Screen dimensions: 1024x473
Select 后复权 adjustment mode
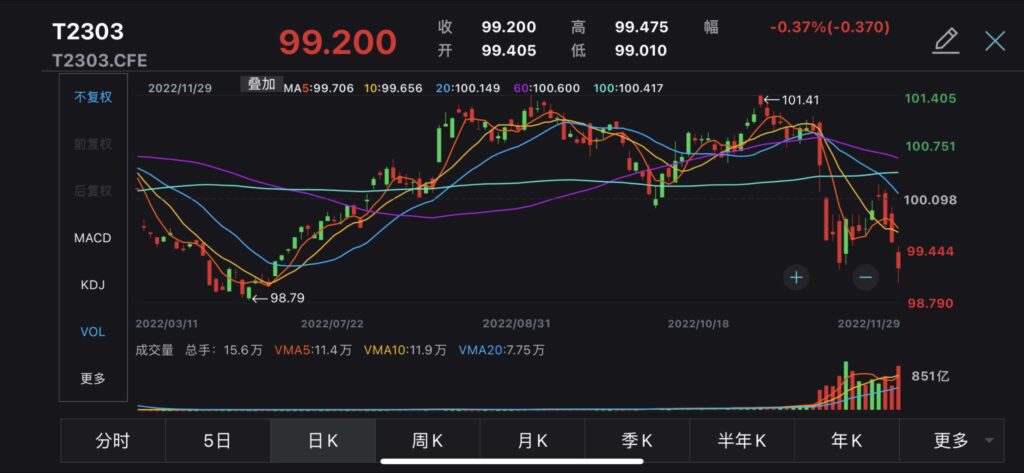[x=93, y=191]
